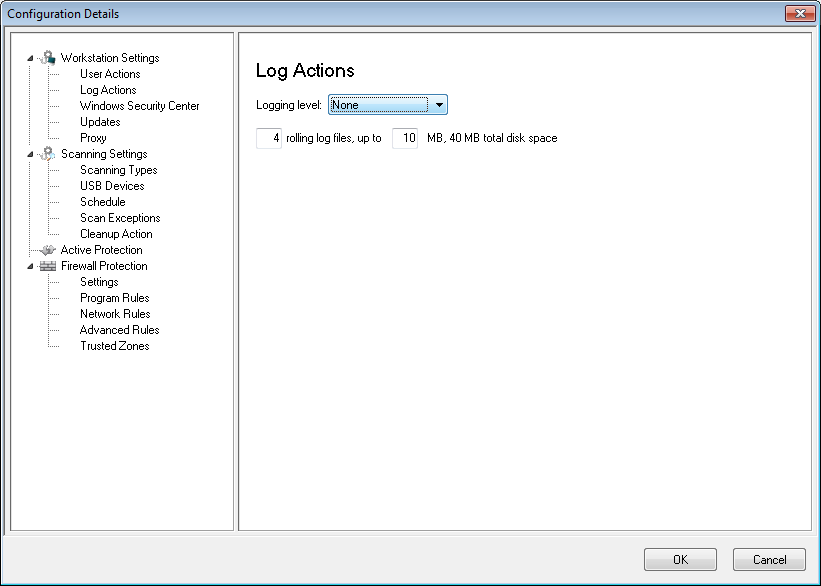Select Log Actions in the tree
The image size is (821, 586).
(108, 90)
